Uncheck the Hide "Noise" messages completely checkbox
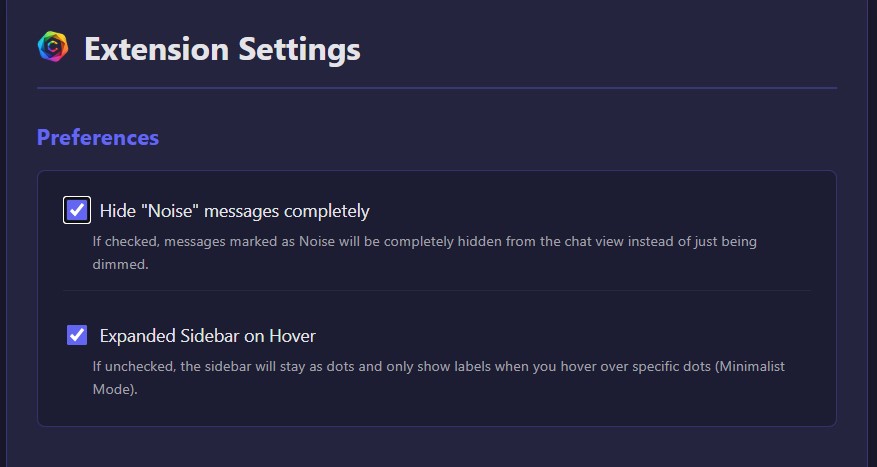Screen dimensions: 877x467 coord(77,210)
